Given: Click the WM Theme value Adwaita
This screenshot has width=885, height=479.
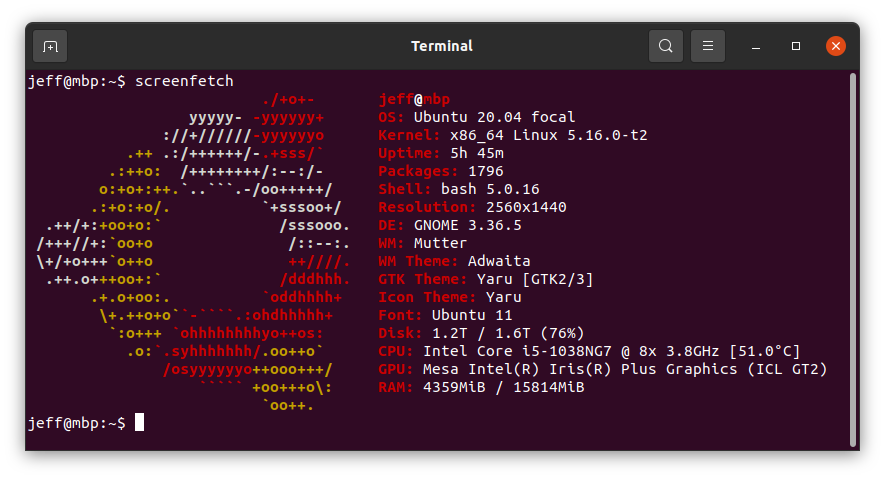Looking at the screenshot, I should click(x=499, y=261).
